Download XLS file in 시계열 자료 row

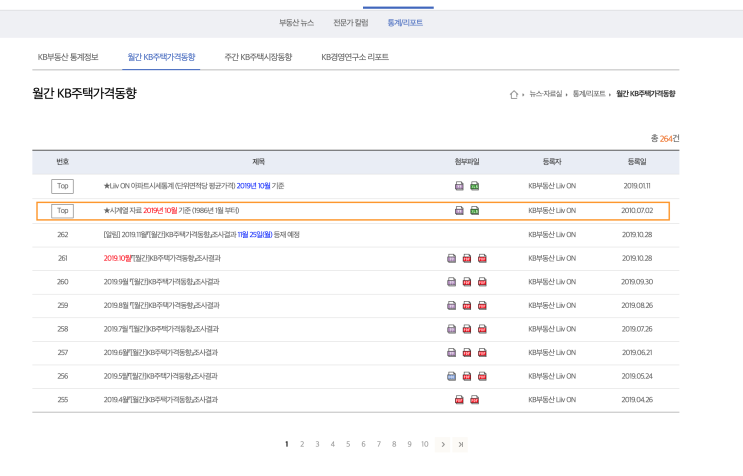(474, 210)
